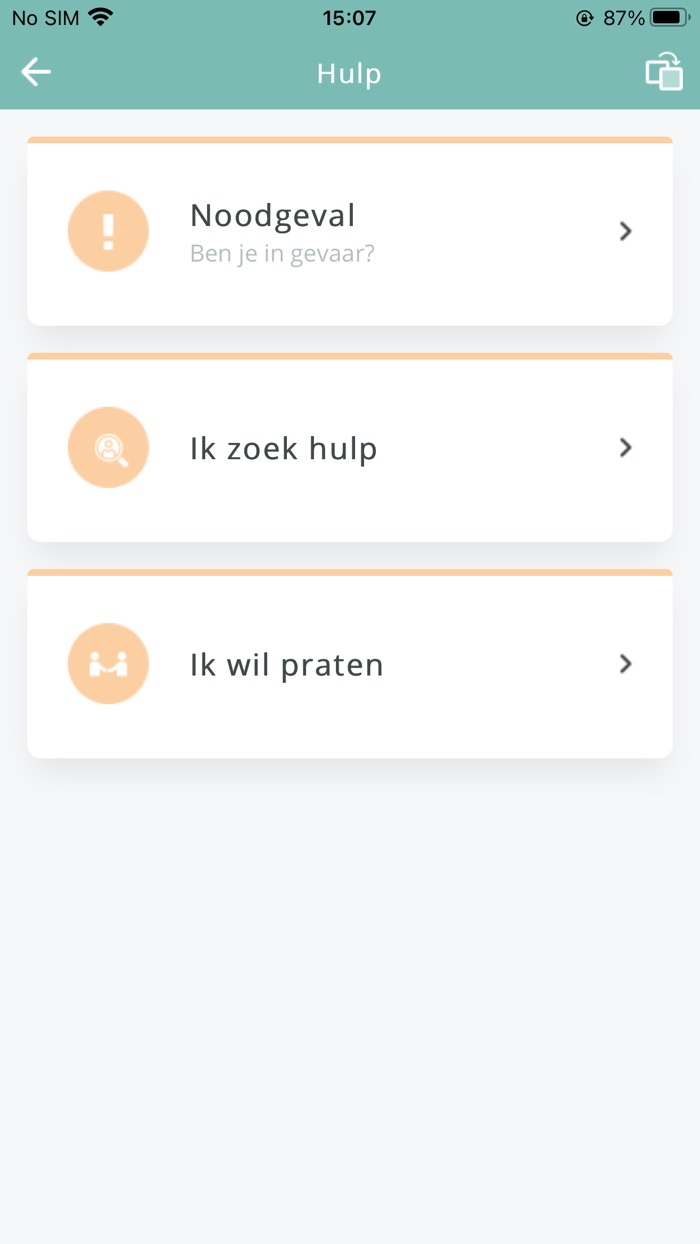Viewport: 700px width, 1244px height.
Task: Tap the back arrow in the header
Action: point(36,72)
